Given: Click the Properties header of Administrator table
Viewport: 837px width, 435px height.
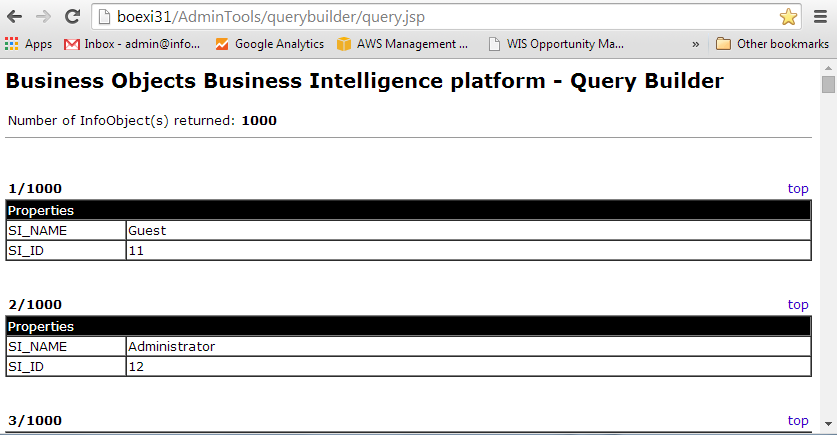Looking at the screenshot, I should pyautogui.click(x=408, y=326).
